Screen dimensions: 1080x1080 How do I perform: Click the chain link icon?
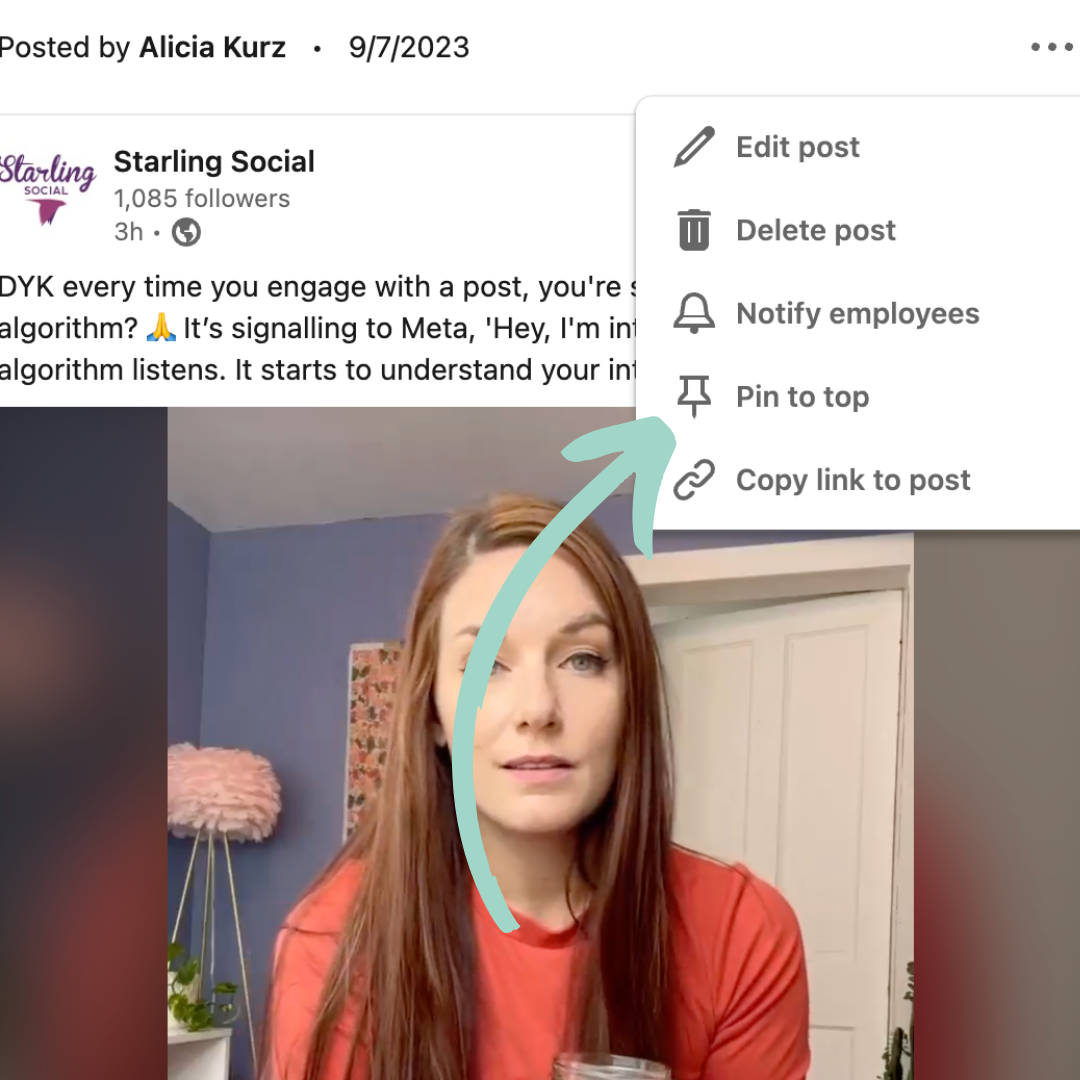(694, 480)
